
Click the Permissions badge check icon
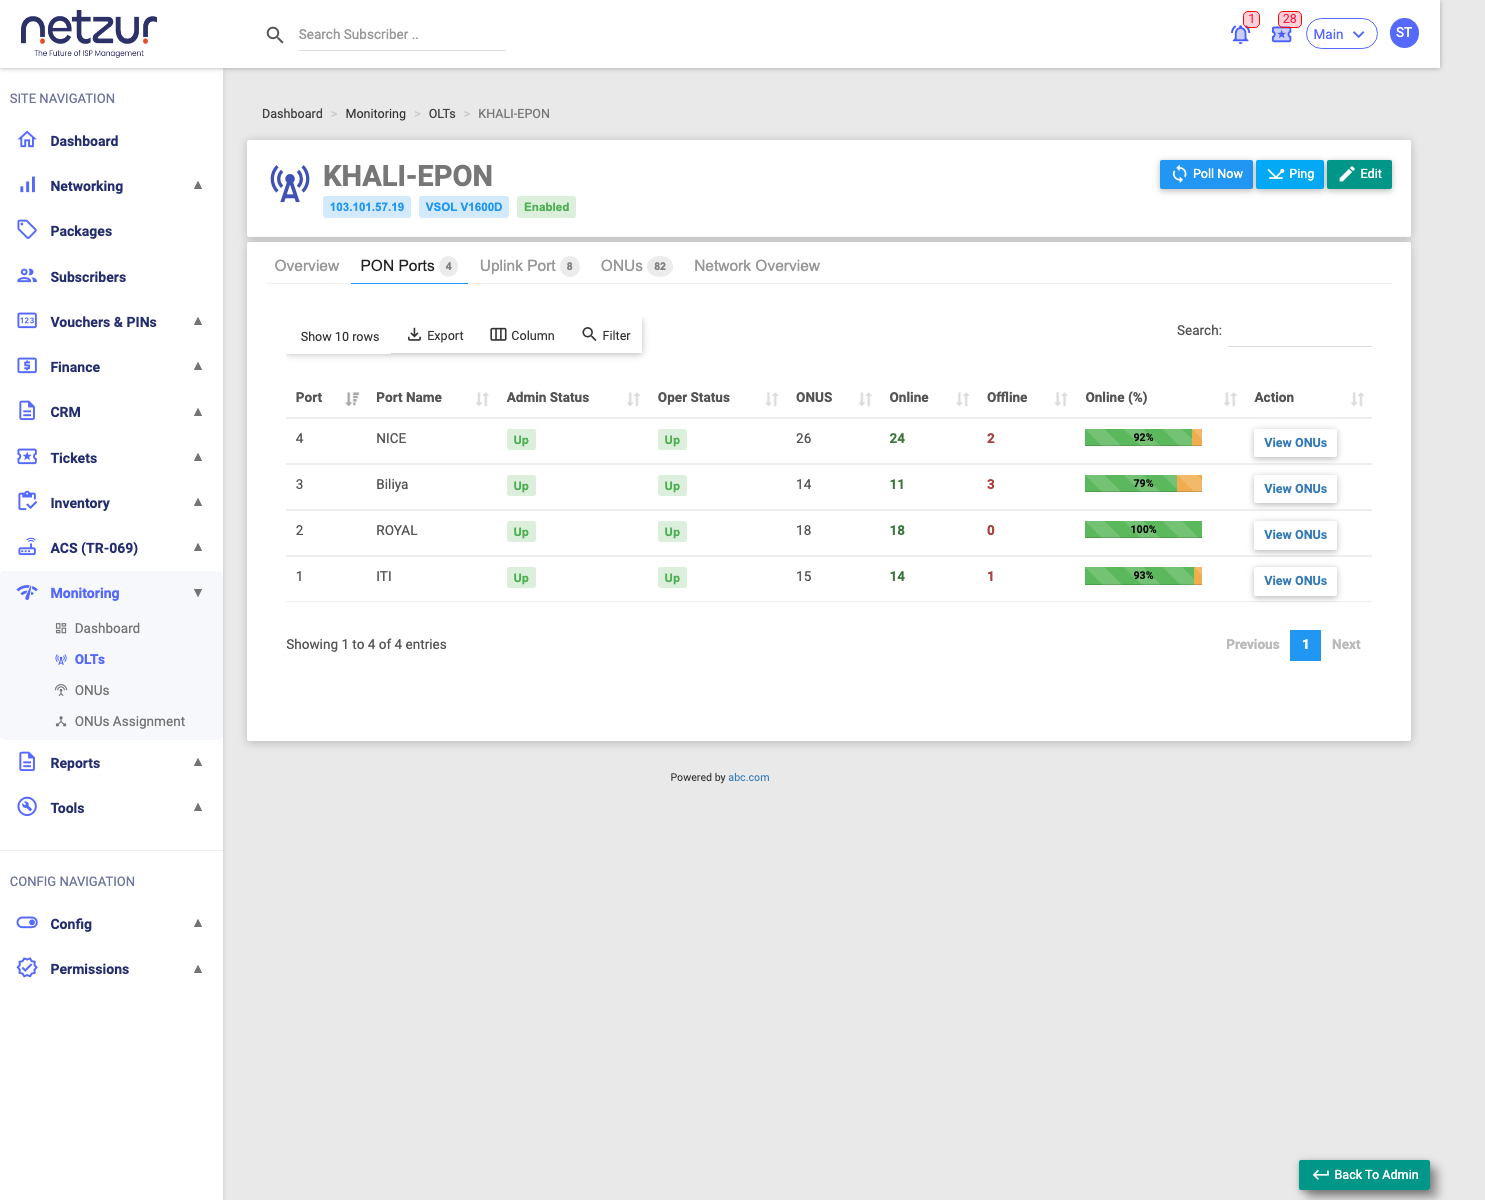pyautogui.click(x=28, y=968)
